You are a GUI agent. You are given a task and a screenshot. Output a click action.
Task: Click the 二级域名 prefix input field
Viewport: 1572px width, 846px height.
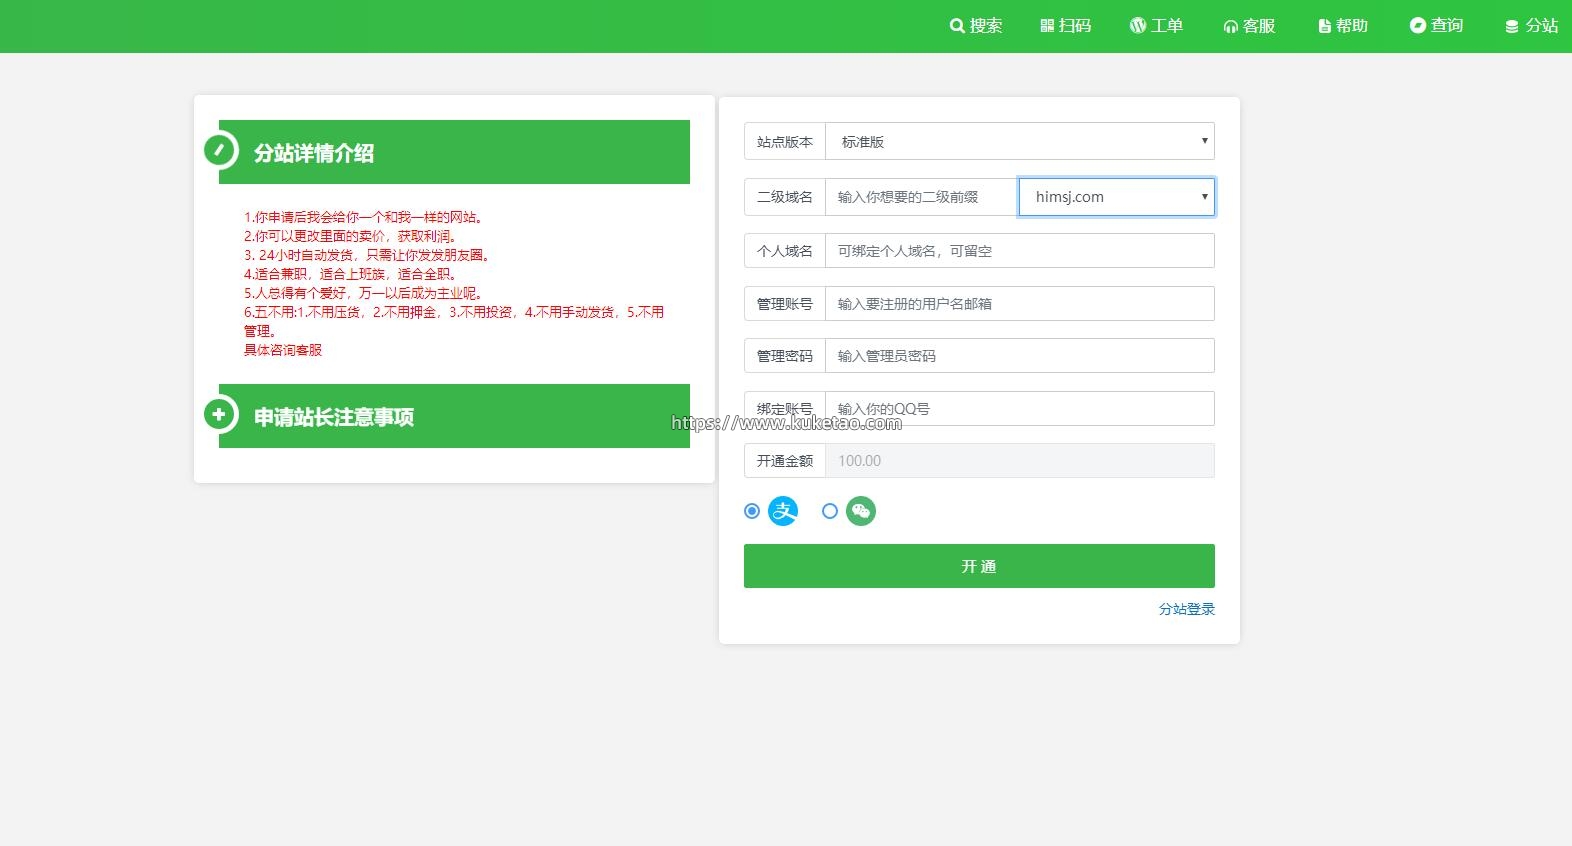click(x=921, y=197)
